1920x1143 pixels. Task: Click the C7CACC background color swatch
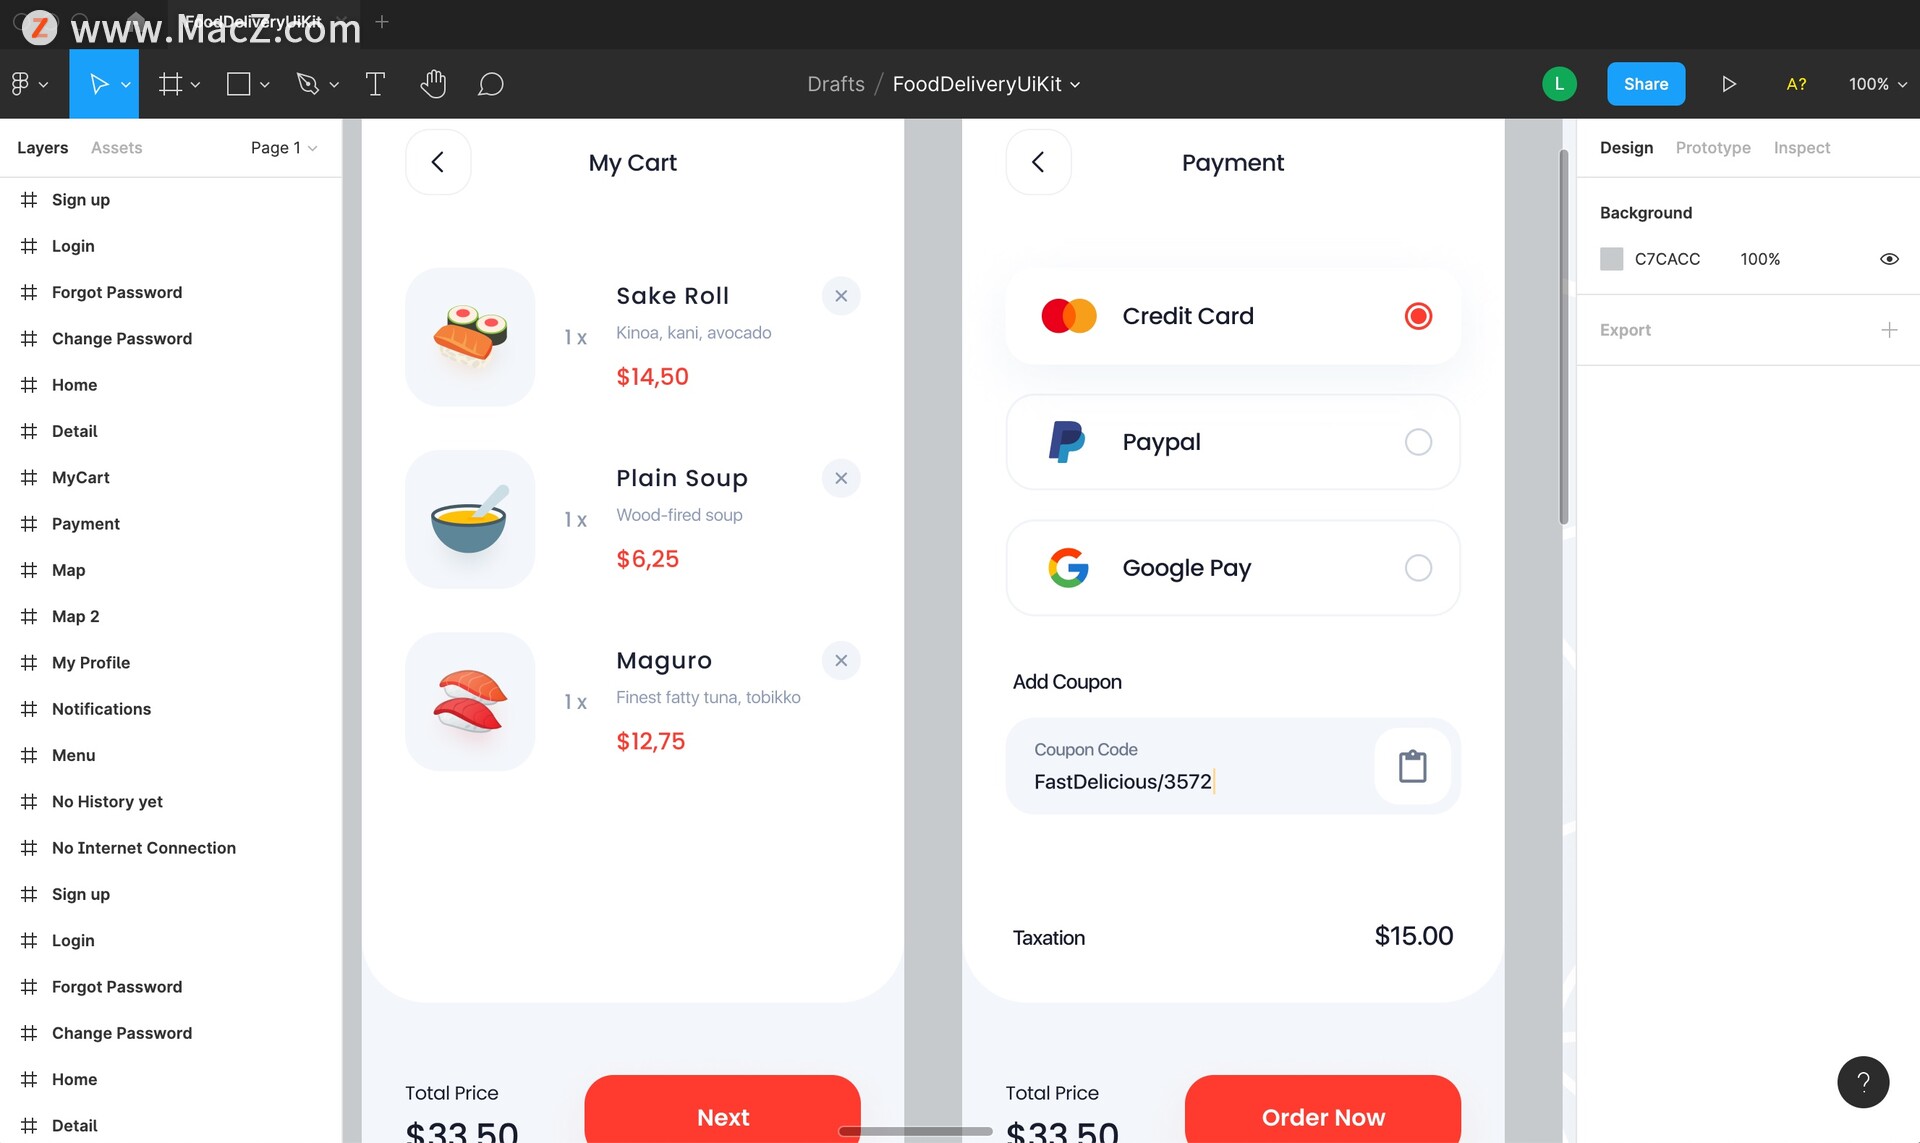click(1611, 259)
